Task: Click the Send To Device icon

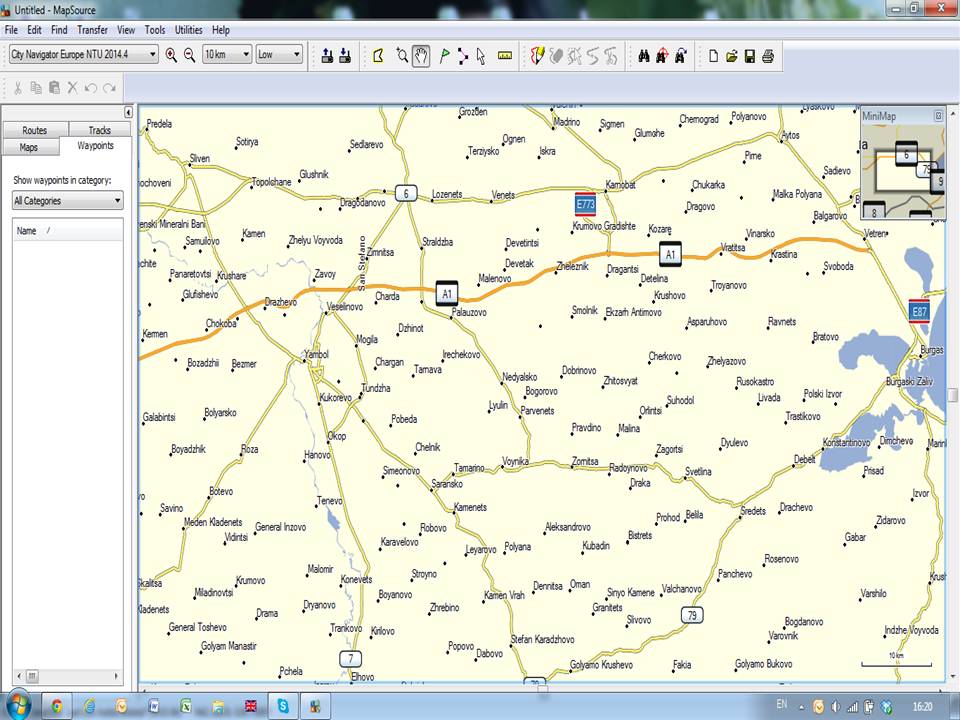Action: point(327,56)
